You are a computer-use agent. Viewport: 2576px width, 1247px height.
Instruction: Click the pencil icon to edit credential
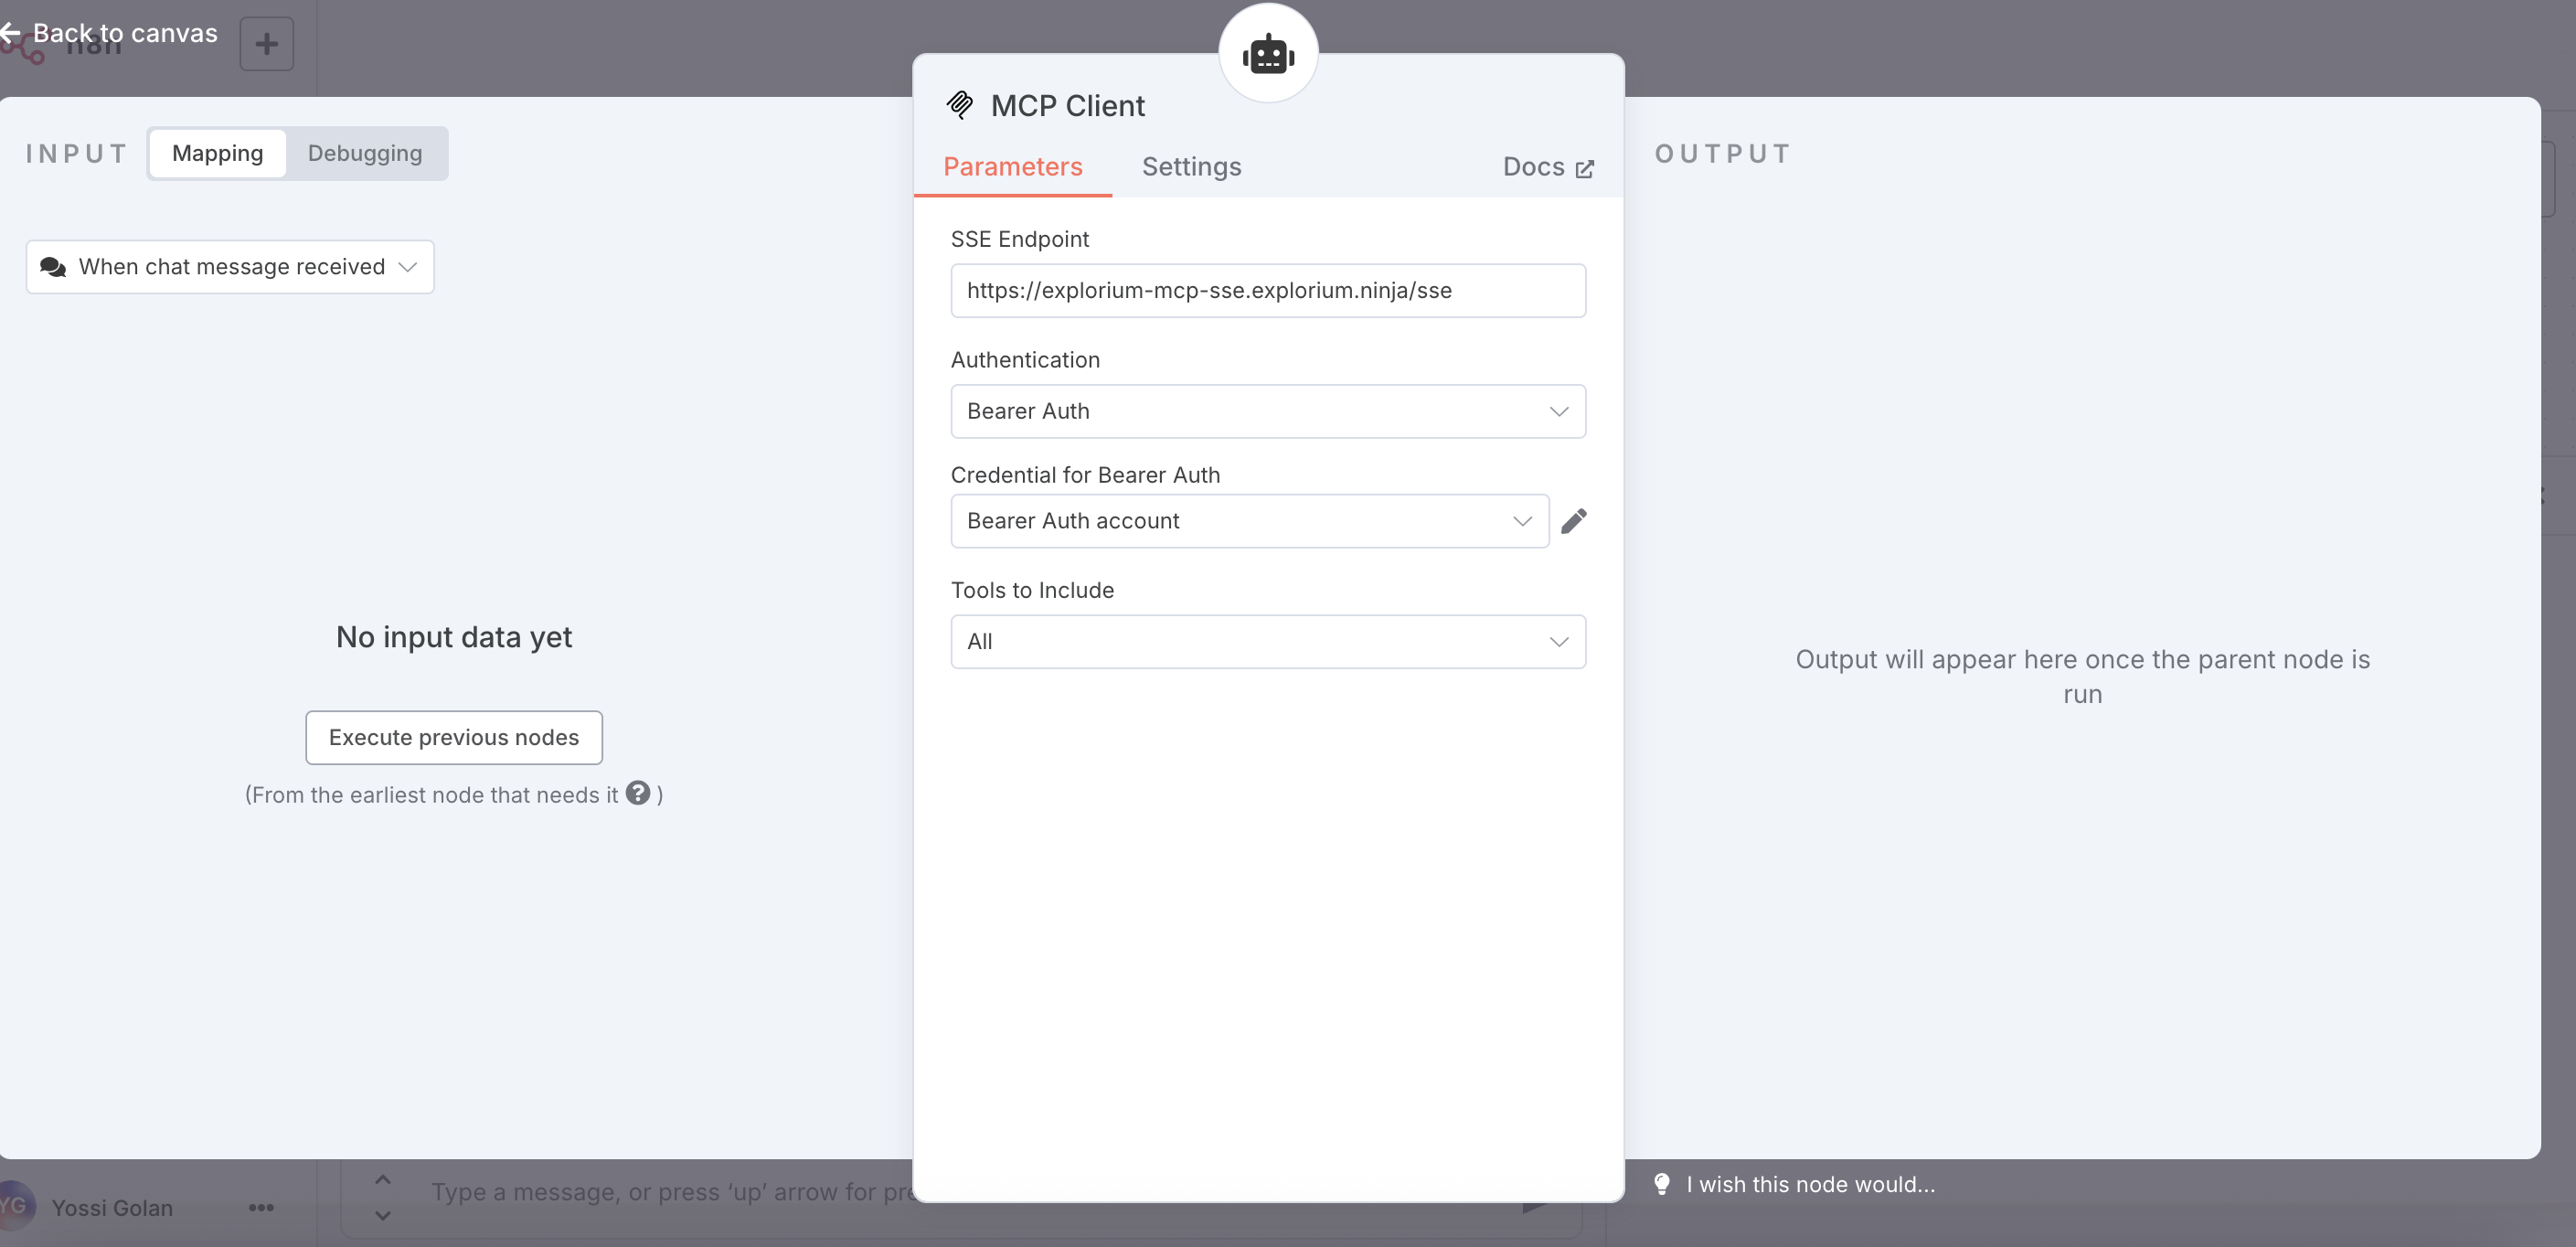(x=1573, y=521)
